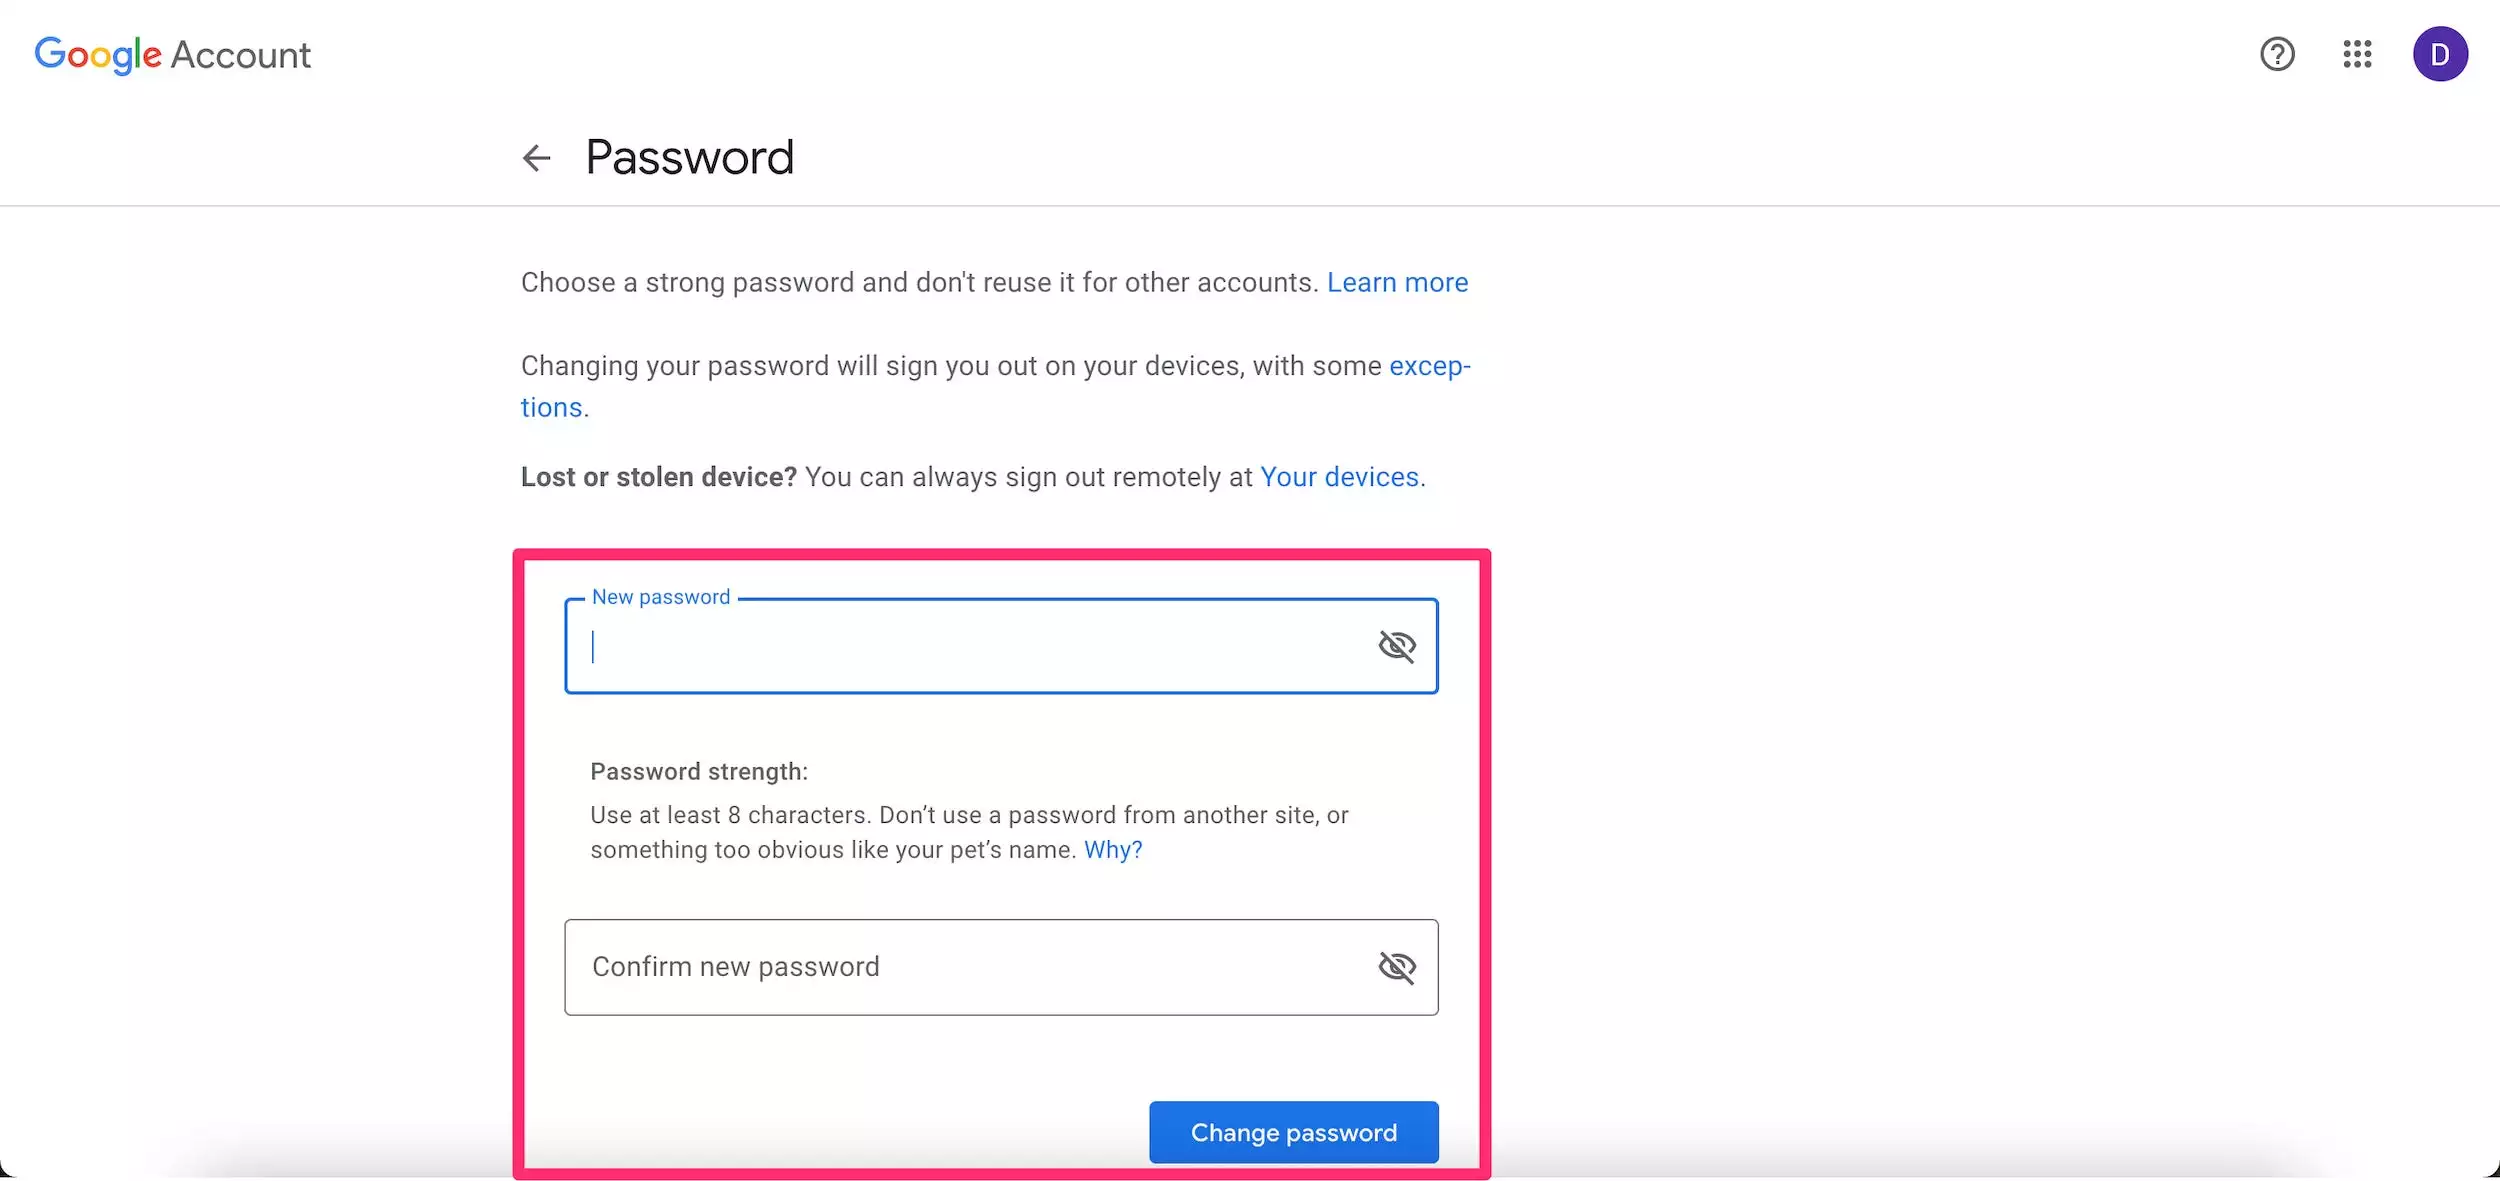2500x1181 pixels.
Task: Click the Why? link under password strength
Action: tap(1112, 850)
